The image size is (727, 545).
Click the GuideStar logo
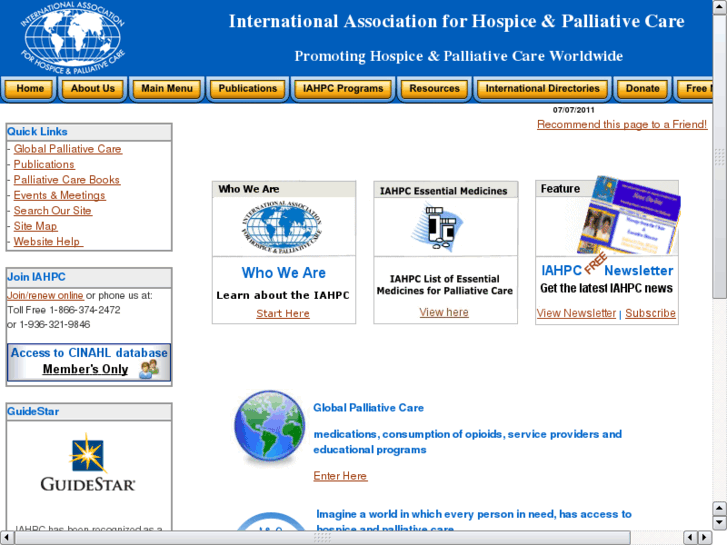(88, 463)
